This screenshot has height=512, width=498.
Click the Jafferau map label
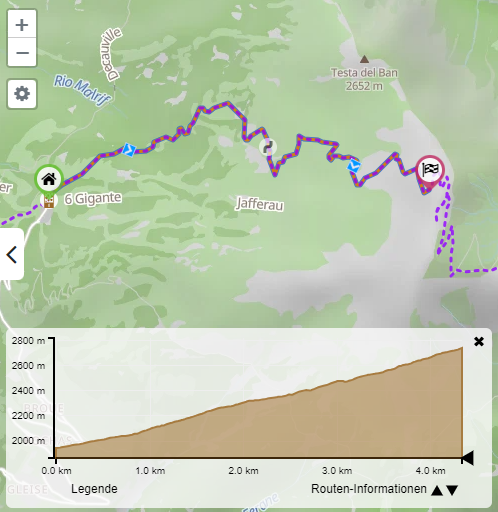click(x=260, y=204)
